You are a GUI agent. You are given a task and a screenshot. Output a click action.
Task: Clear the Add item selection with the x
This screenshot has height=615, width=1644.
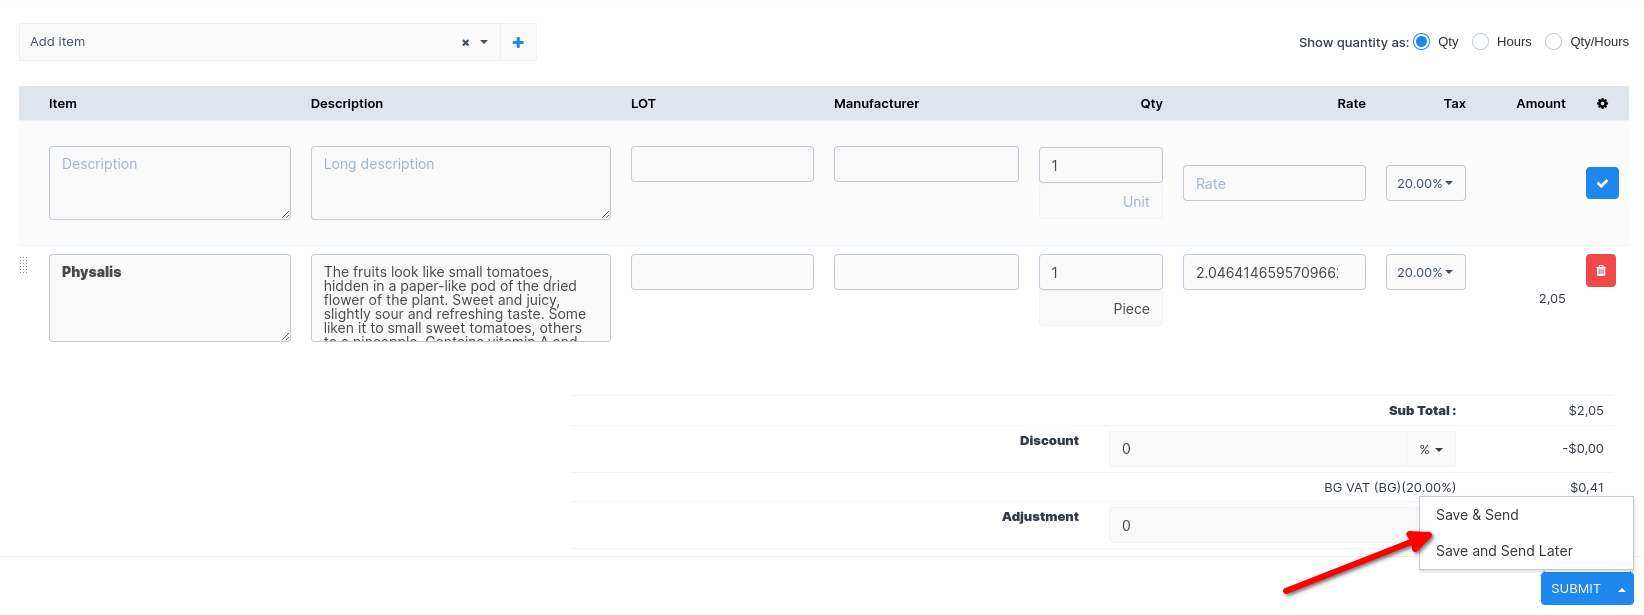[465, 43]
